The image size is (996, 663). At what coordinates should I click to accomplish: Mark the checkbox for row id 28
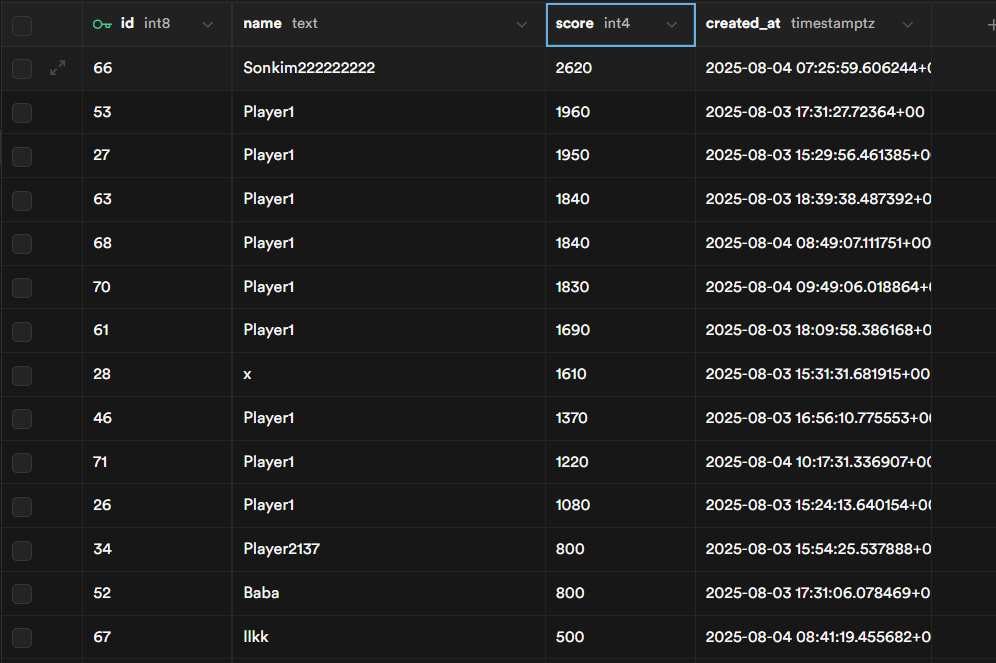22,374
